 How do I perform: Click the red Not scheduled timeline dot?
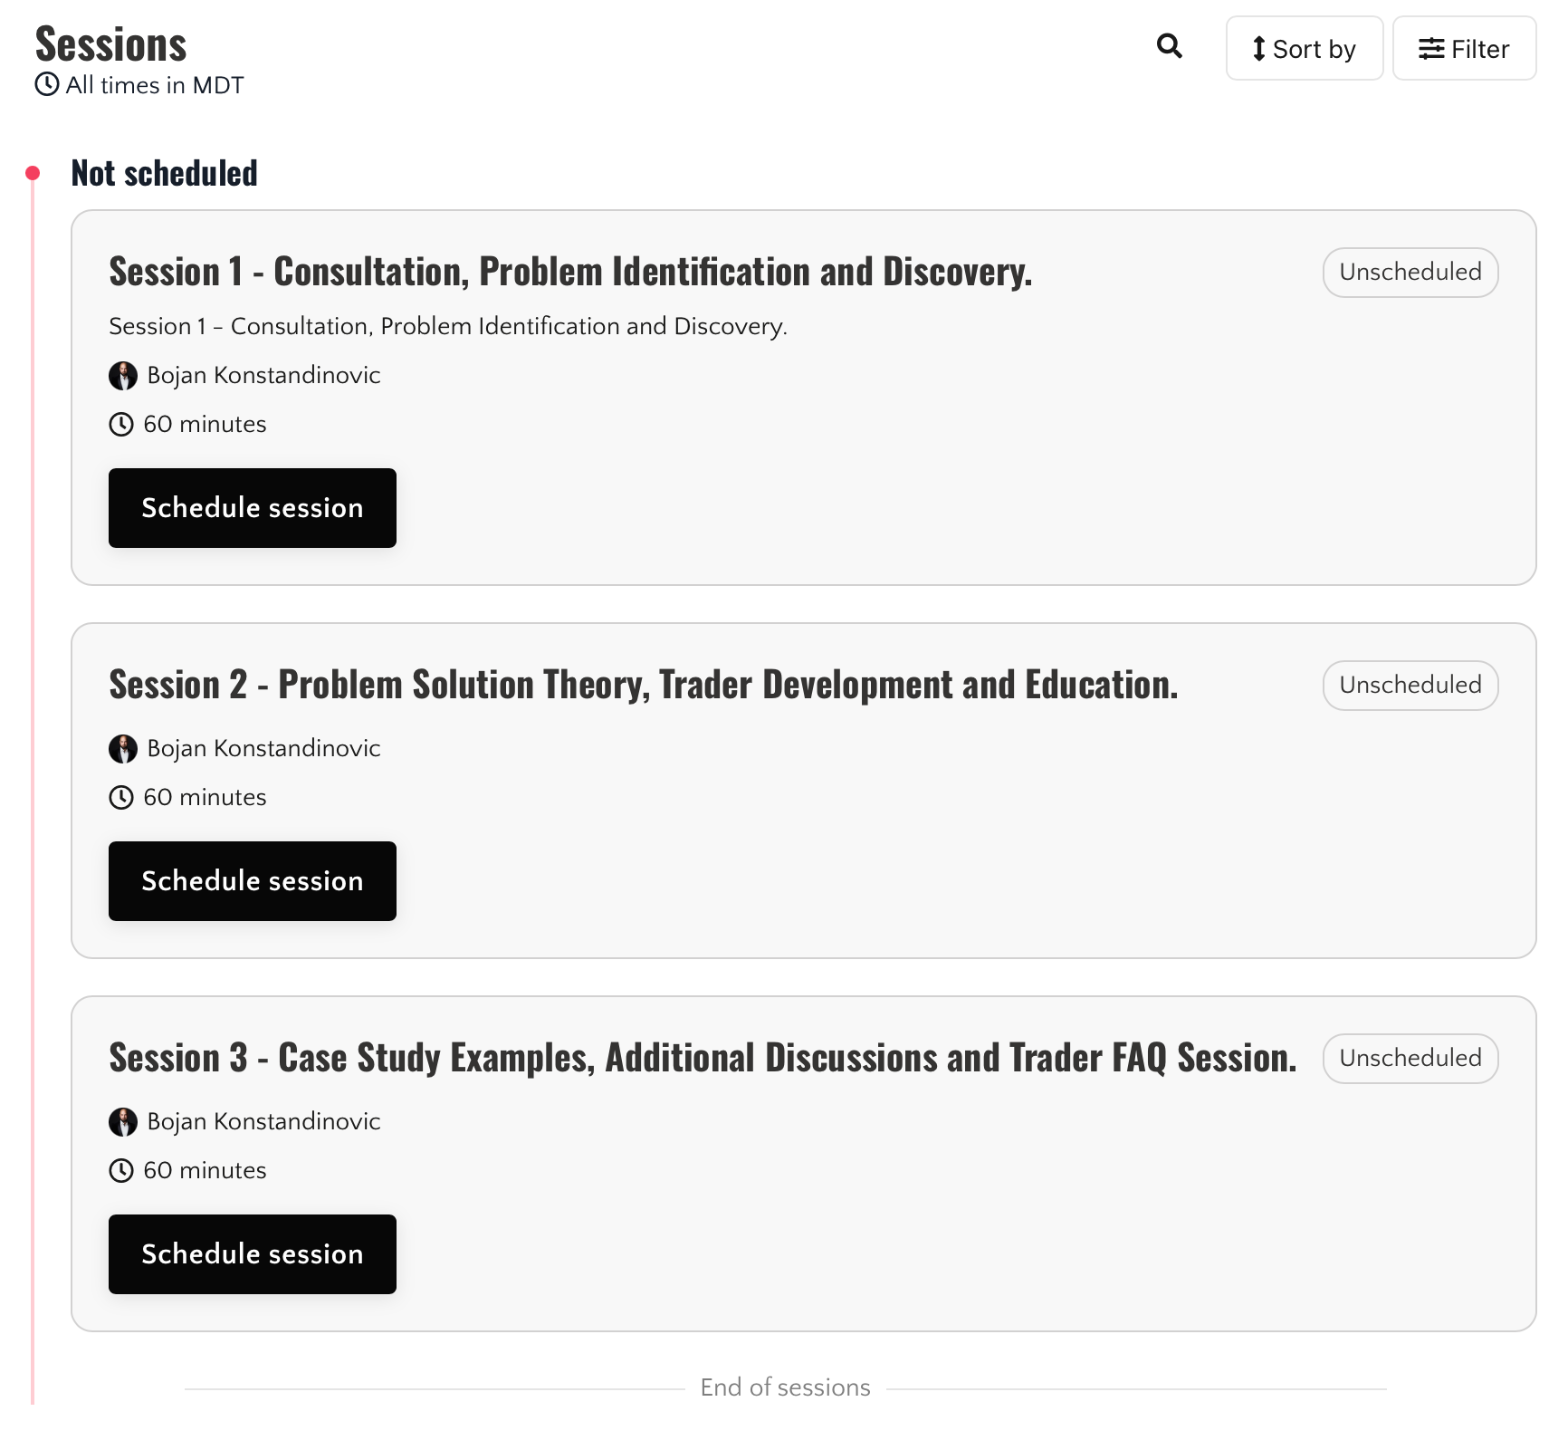point(33,173)
